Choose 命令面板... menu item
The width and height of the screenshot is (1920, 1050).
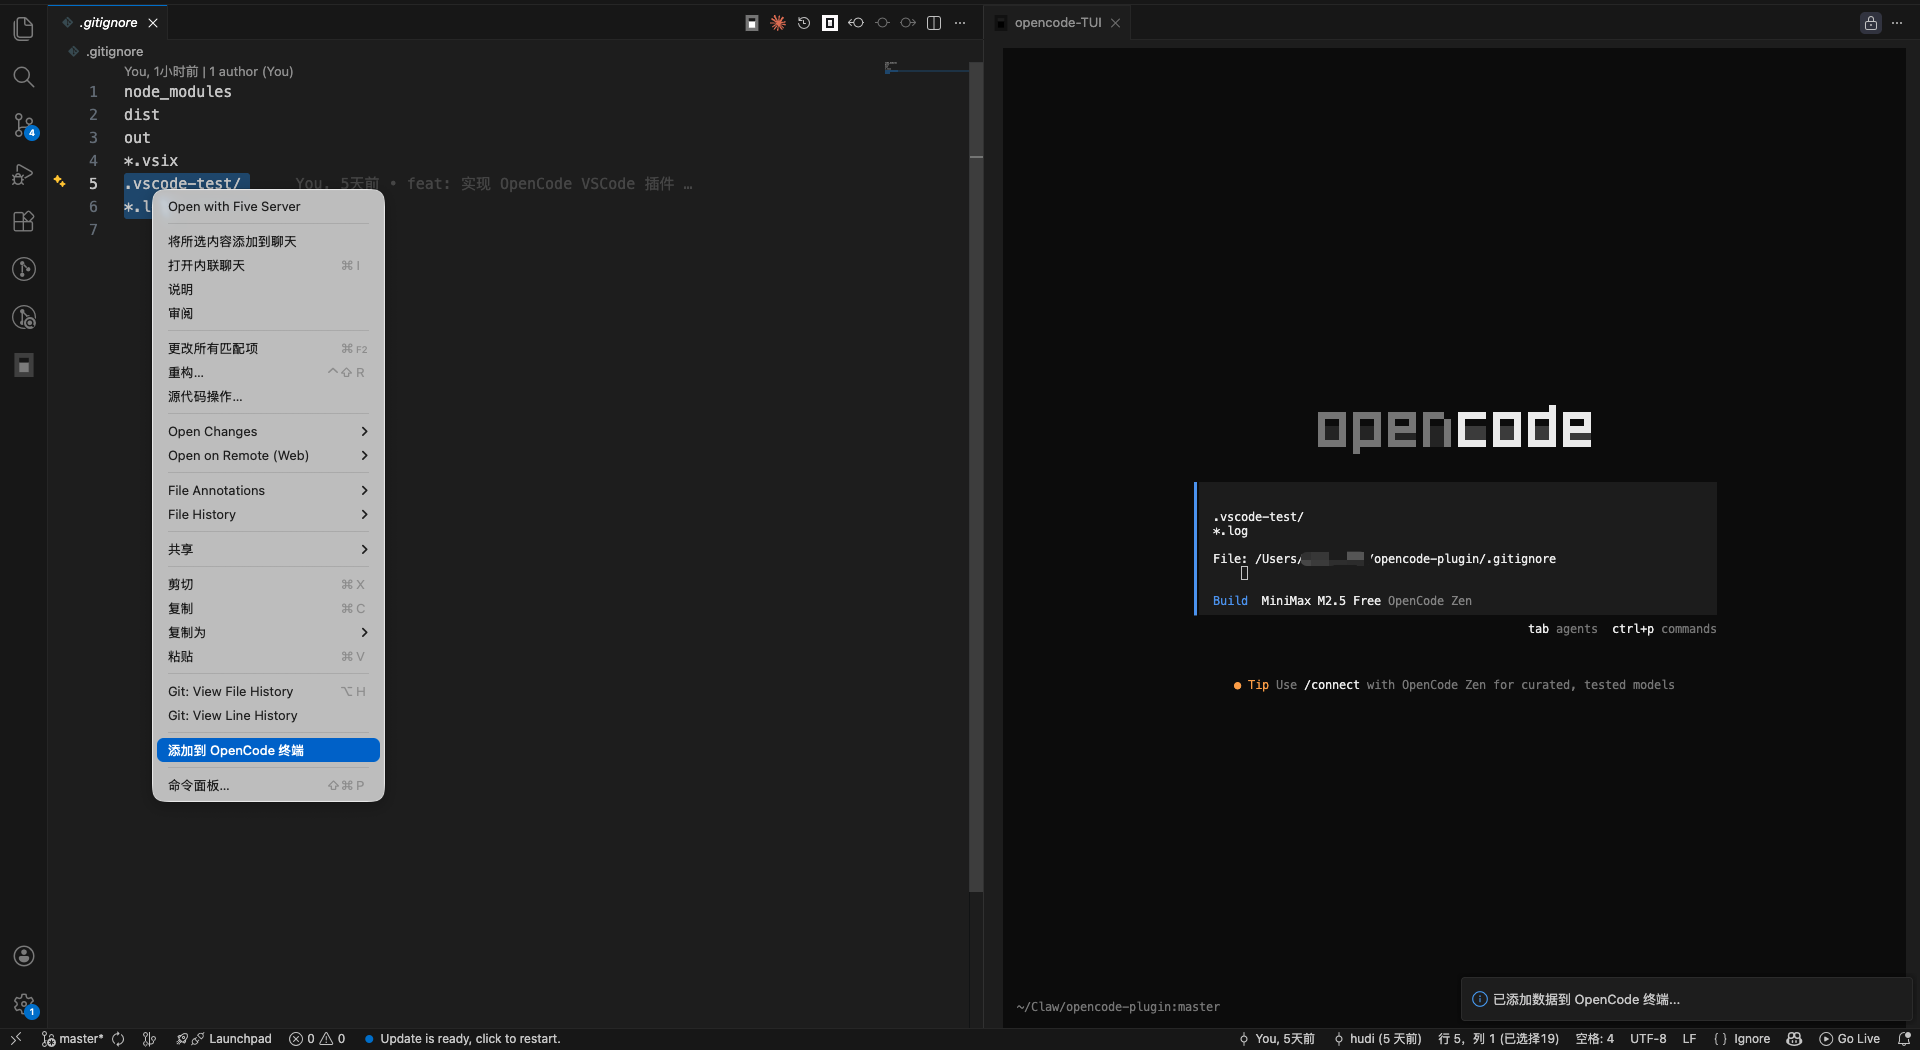click(x=268, y=785)
